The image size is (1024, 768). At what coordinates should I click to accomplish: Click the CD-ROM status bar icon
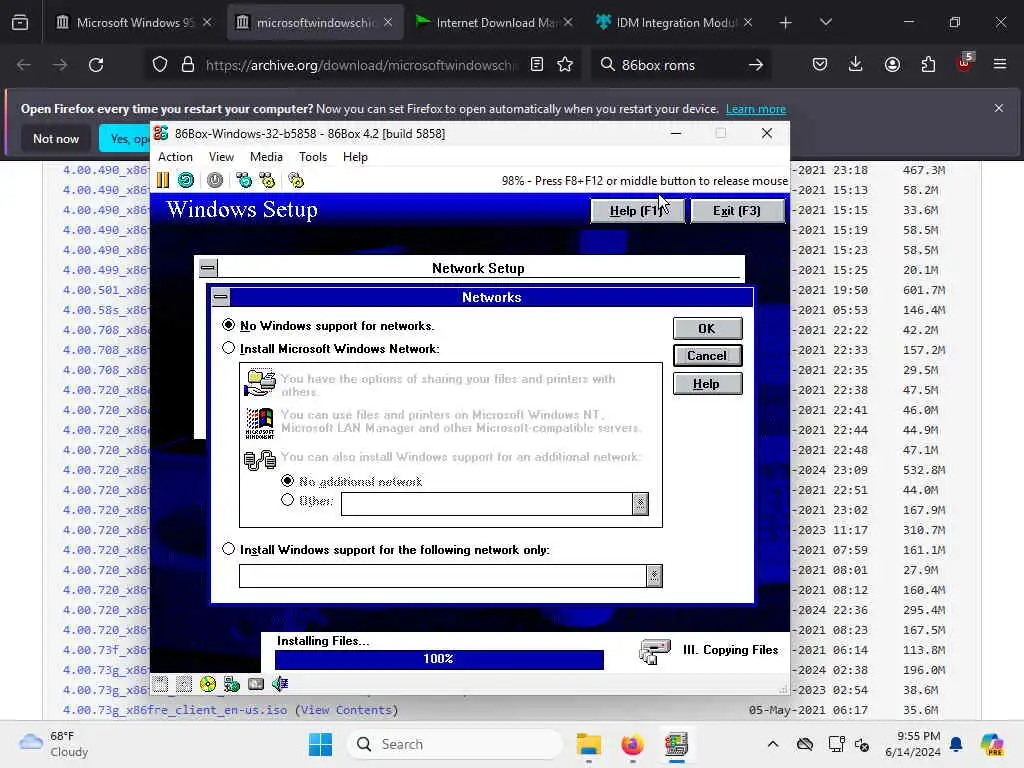tap(208, 684)
